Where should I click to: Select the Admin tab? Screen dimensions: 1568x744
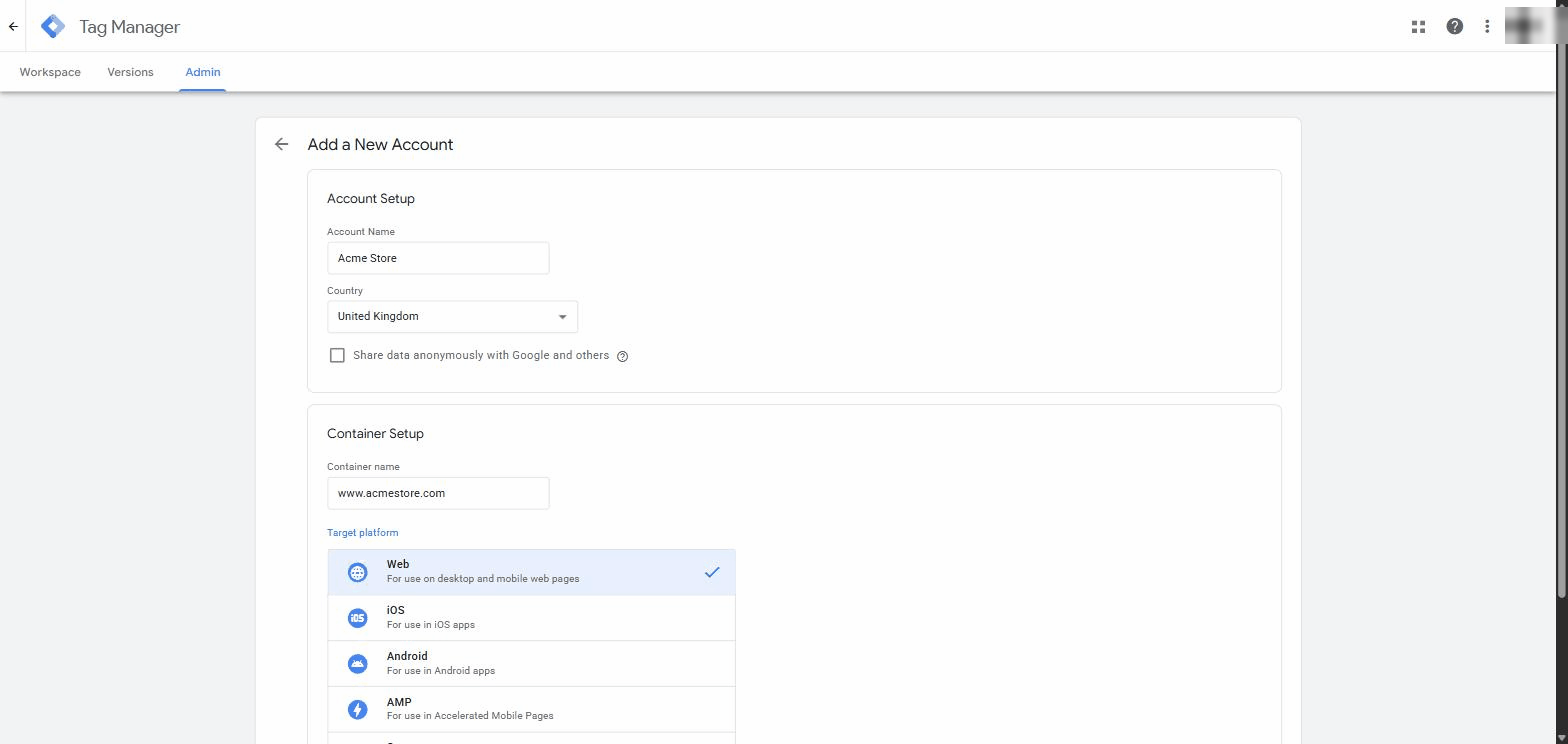[203, 72]
